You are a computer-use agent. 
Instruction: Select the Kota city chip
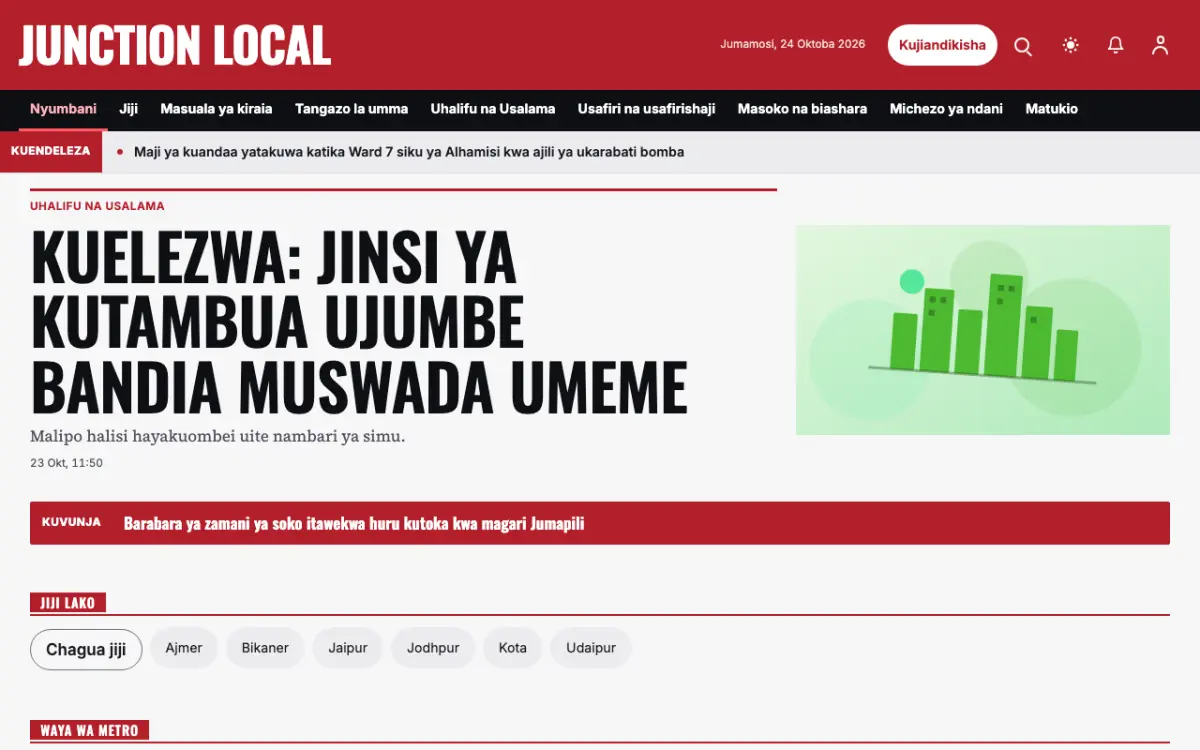click(513, 648)
